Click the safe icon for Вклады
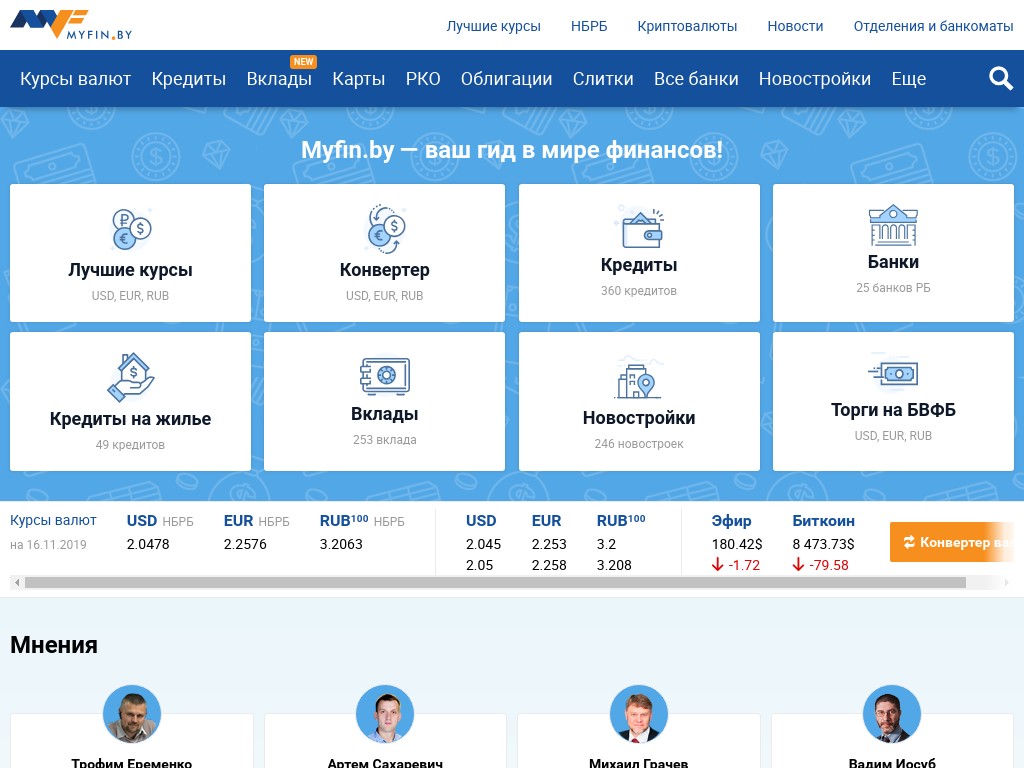Screen dimensions: 1024x768 pos(385,376)
